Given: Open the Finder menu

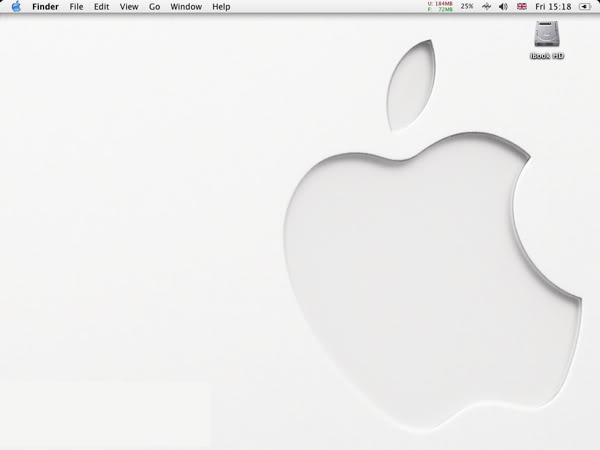Looking at the screenshot, I should pos(45,7).
